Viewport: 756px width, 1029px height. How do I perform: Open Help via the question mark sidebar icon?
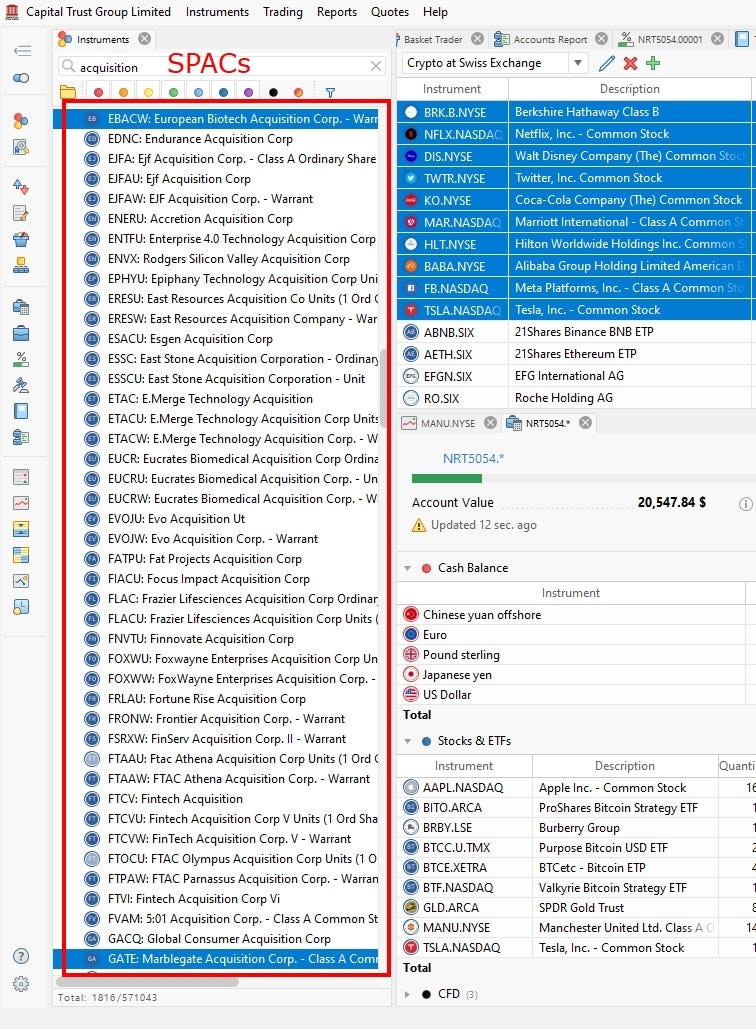click(x=21, y=956)
